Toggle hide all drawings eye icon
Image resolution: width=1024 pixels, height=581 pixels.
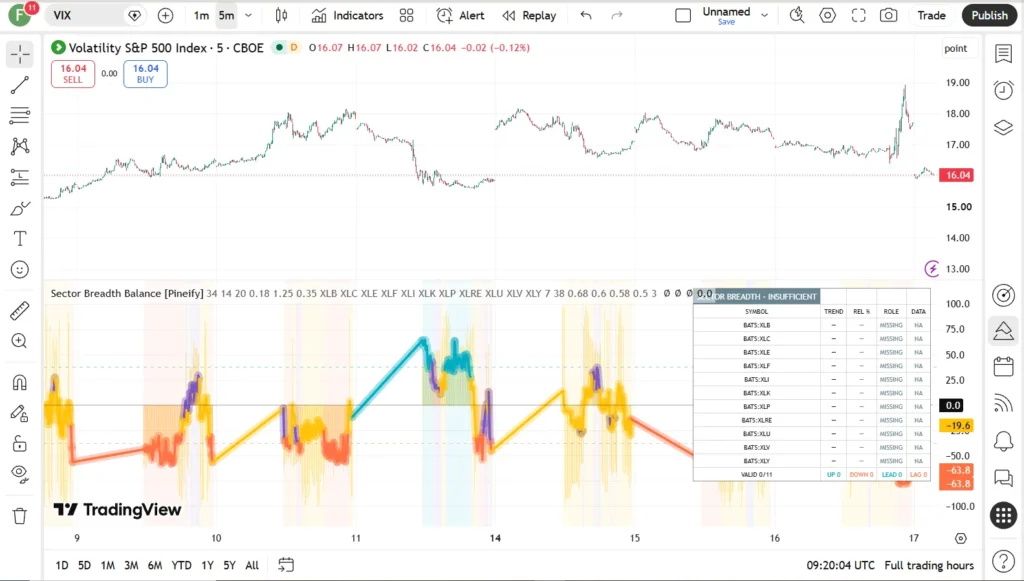click(20, 474)
